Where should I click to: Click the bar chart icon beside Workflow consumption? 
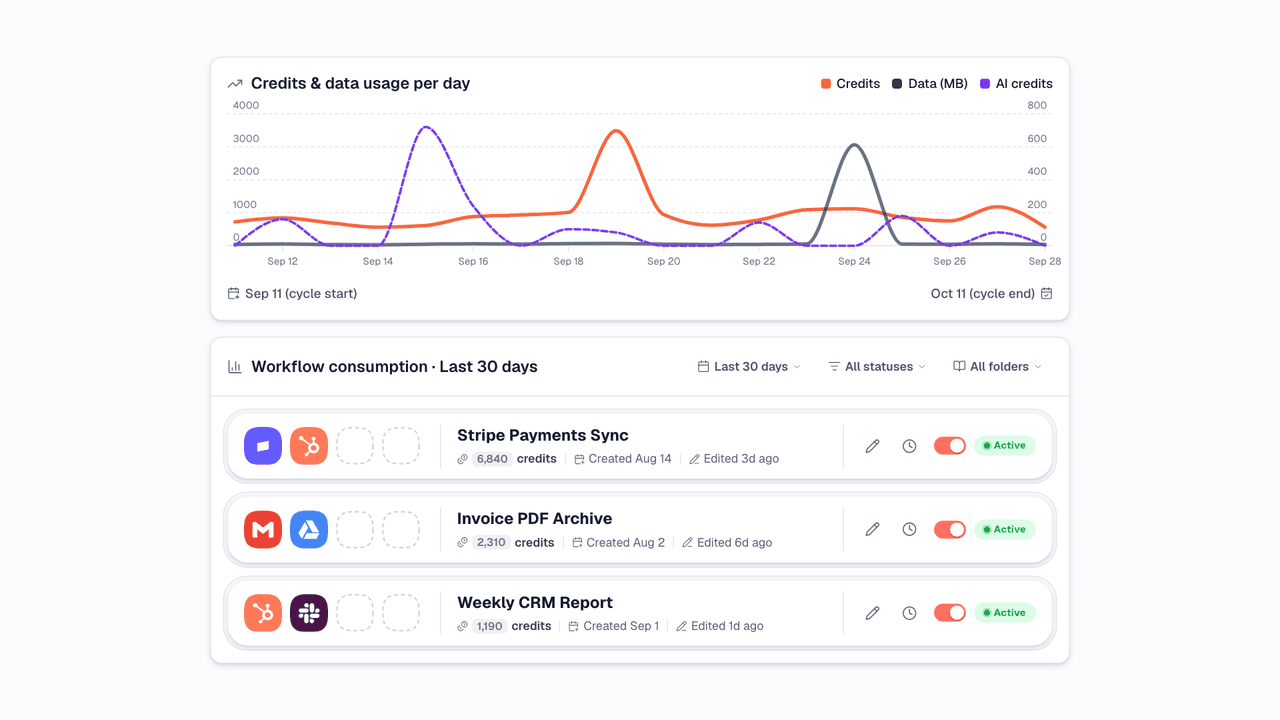[235, 367]
